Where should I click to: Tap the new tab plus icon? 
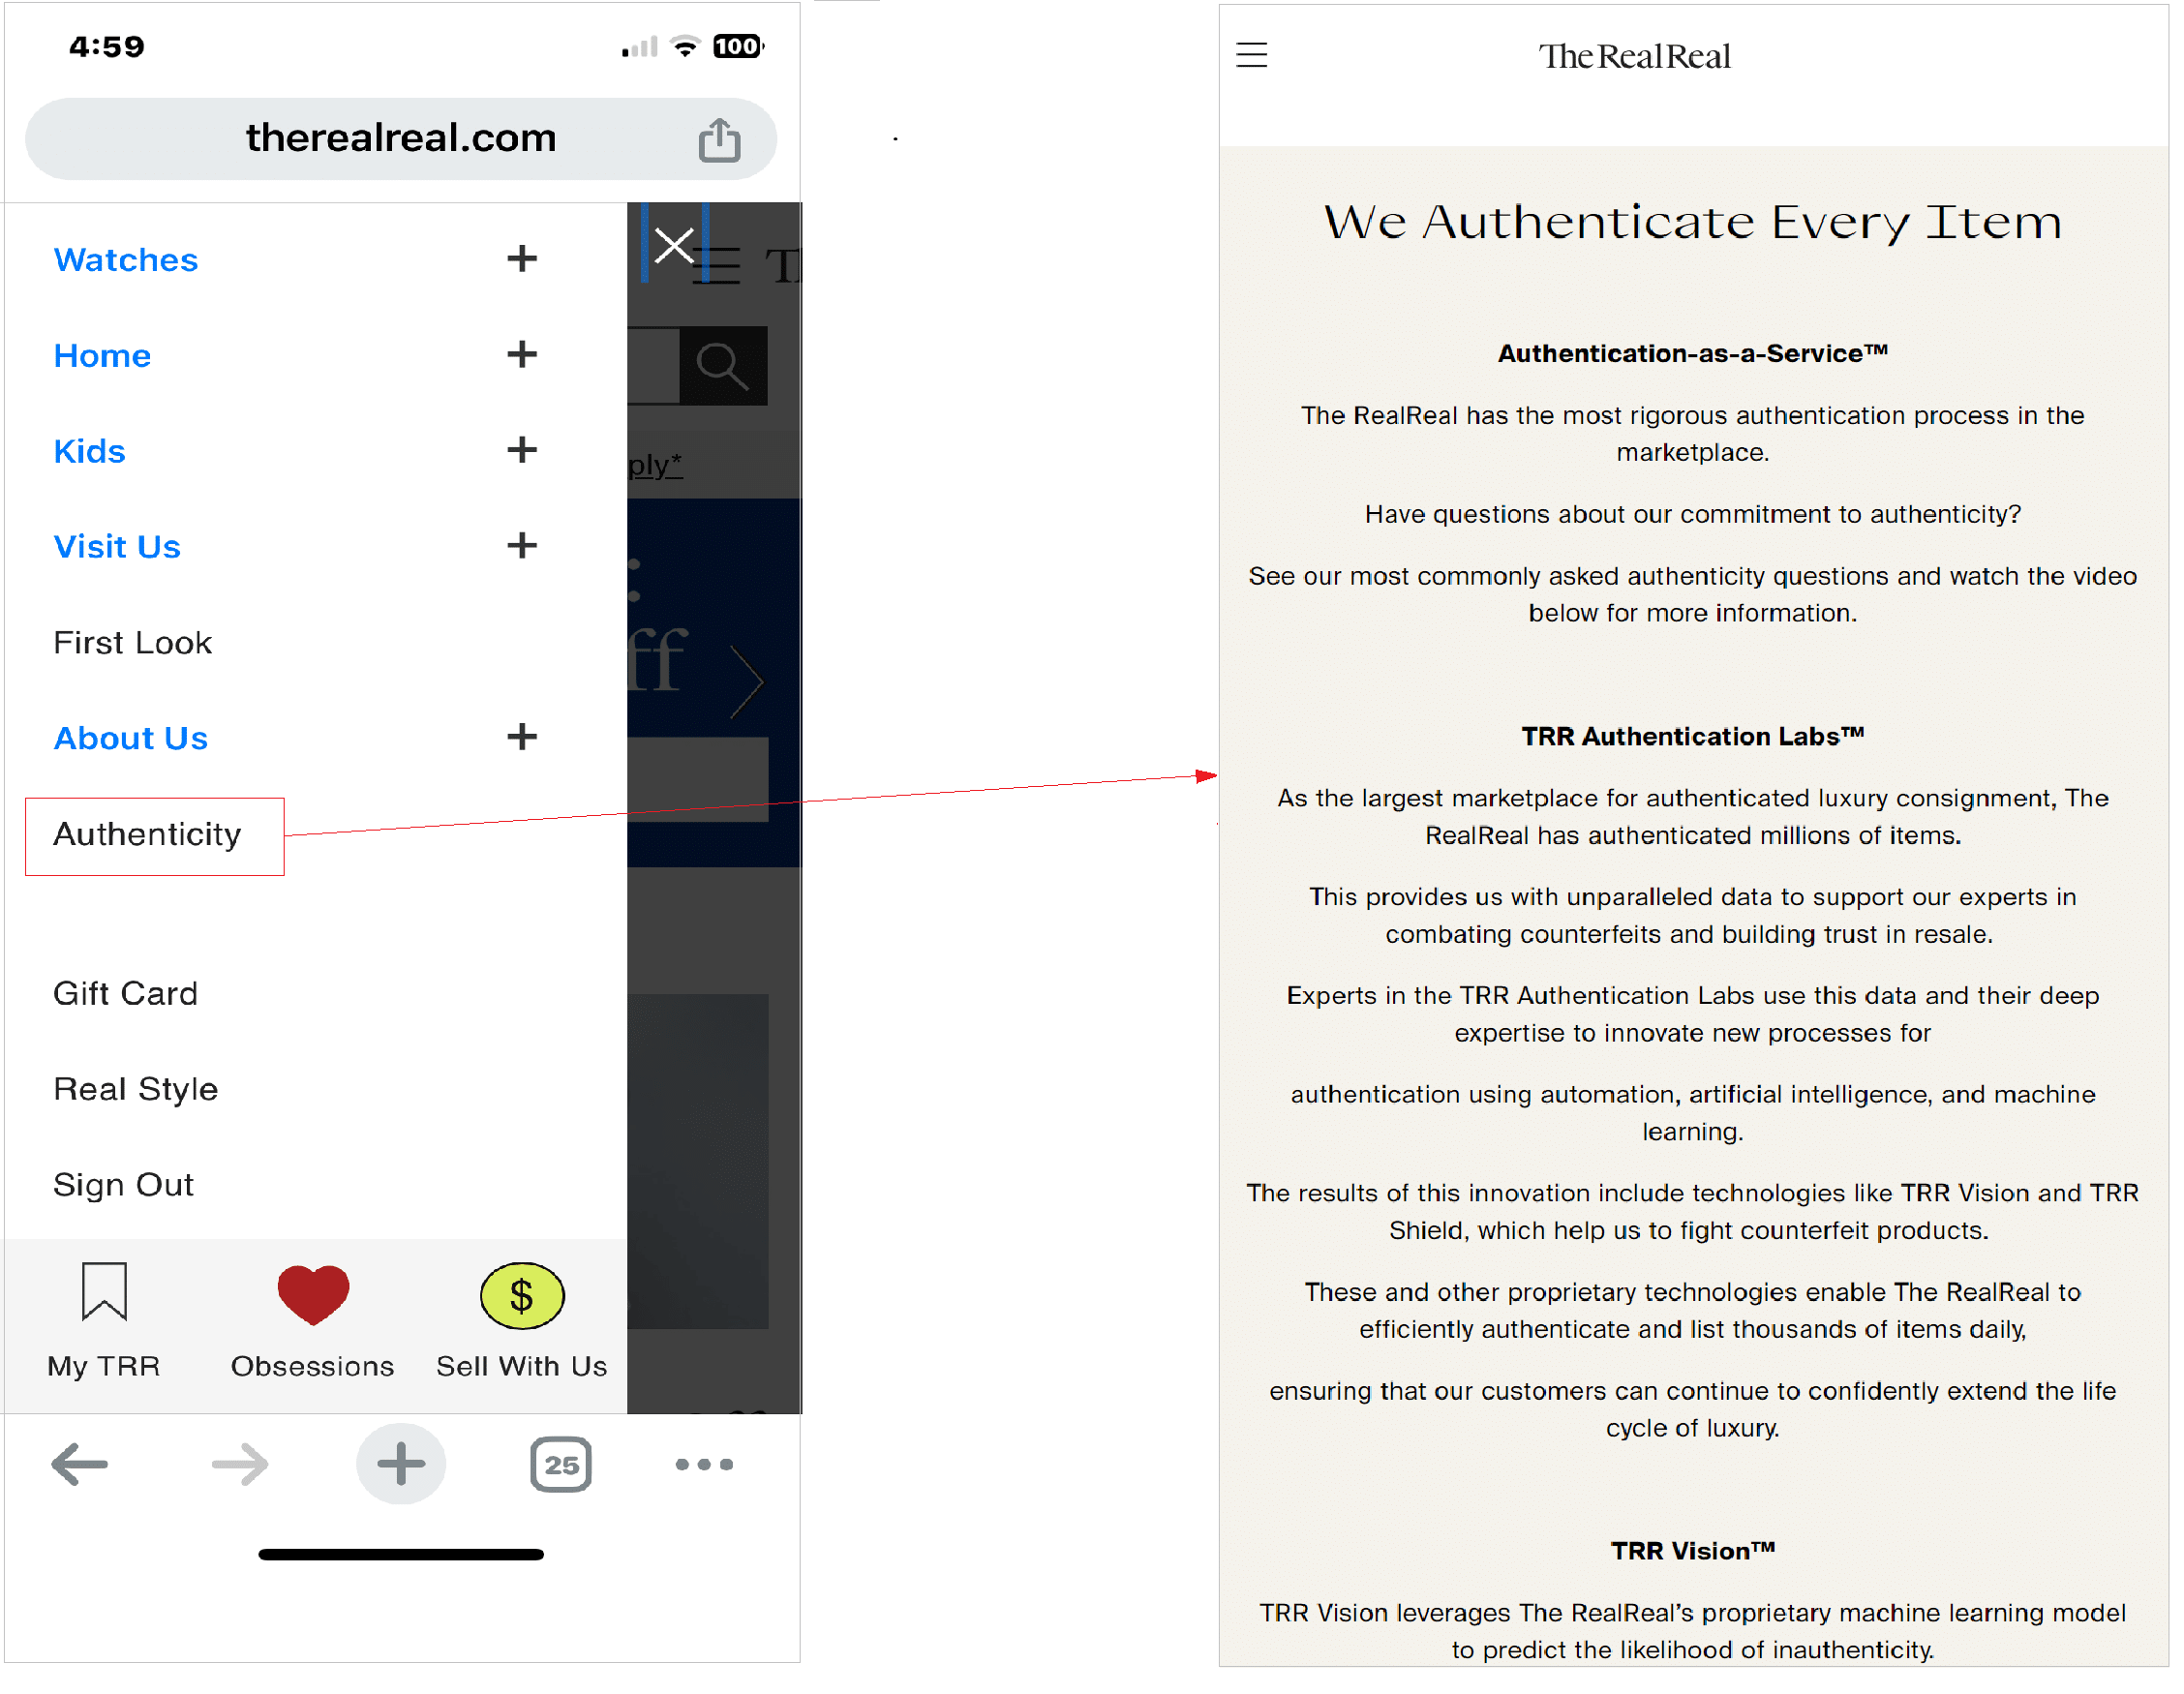coord(399,1464)
